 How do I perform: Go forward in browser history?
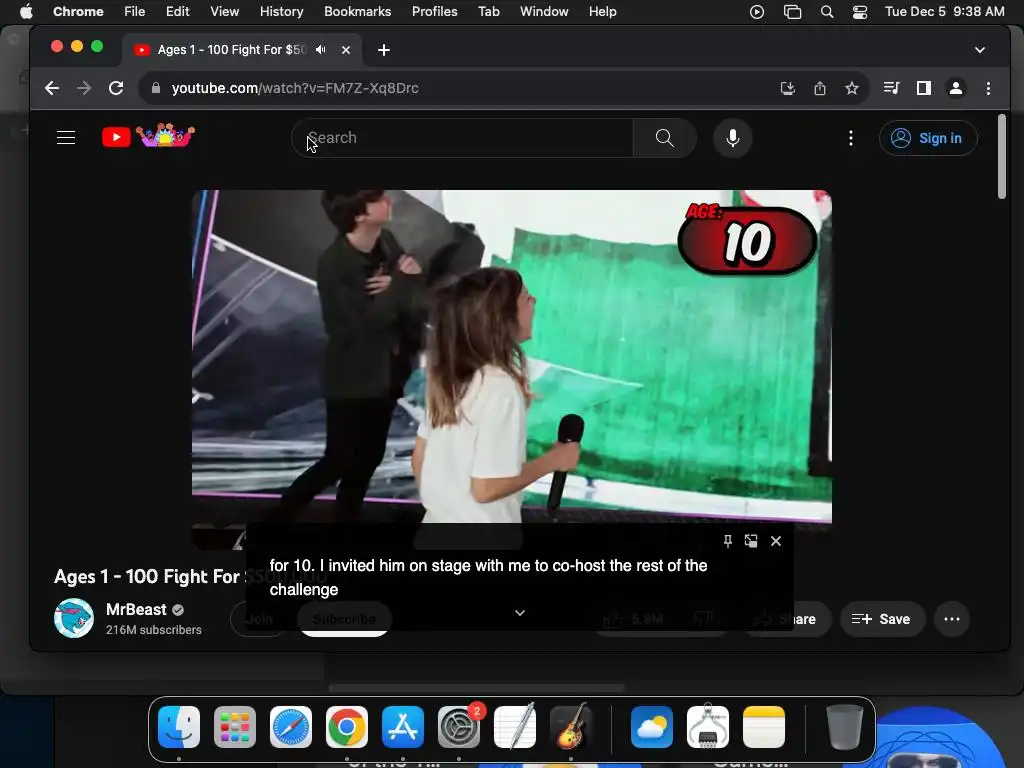(x=84, y=88)
